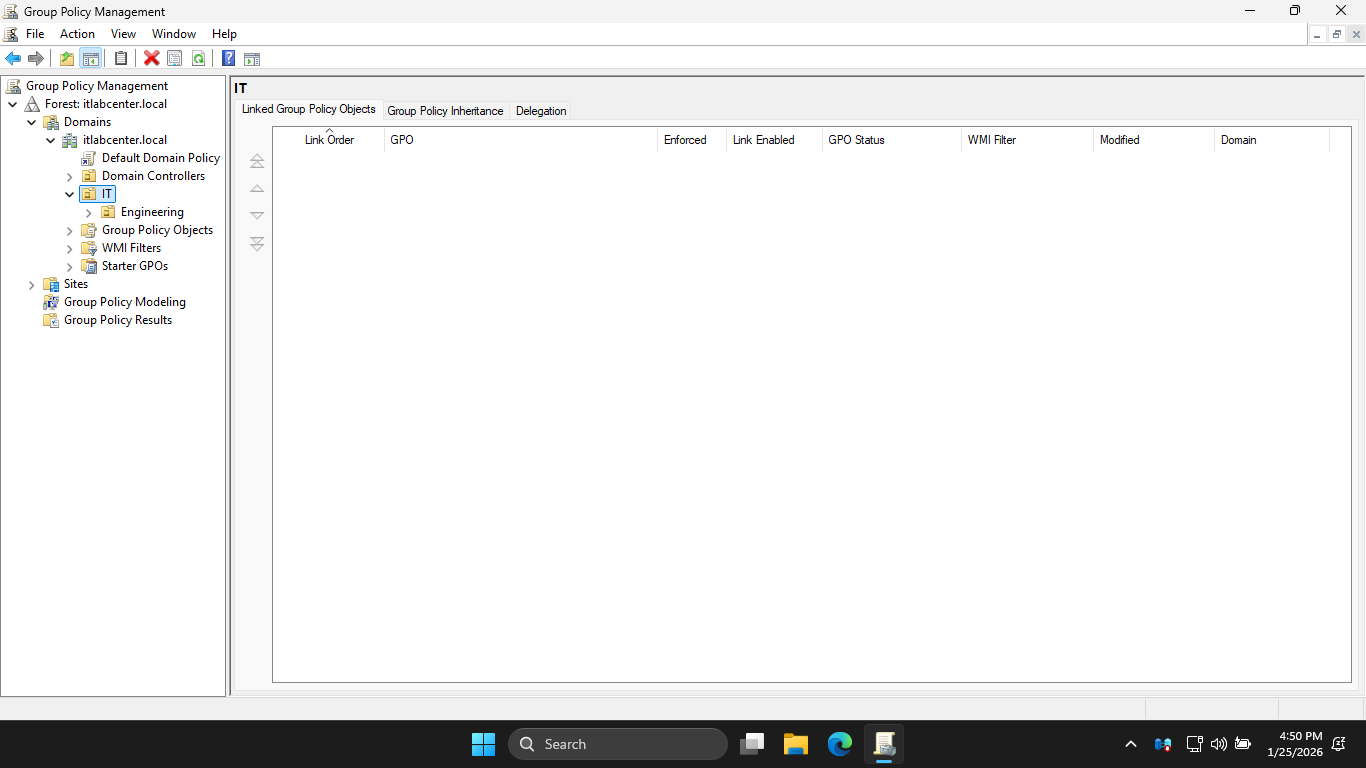
Task: Click the red Delete toolbar icon
Action: tap(152, 59)
